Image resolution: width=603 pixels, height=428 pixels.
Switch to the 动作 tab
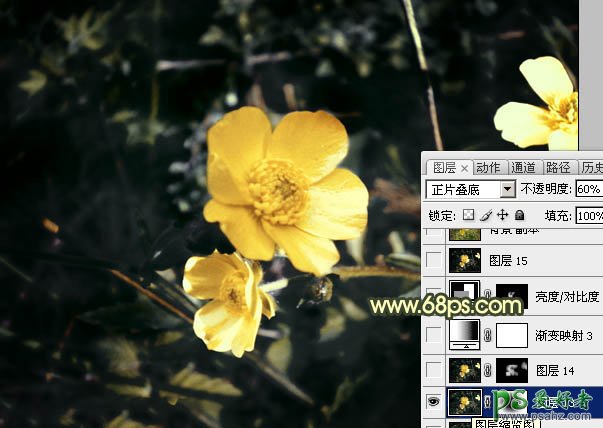click(488, 167)
